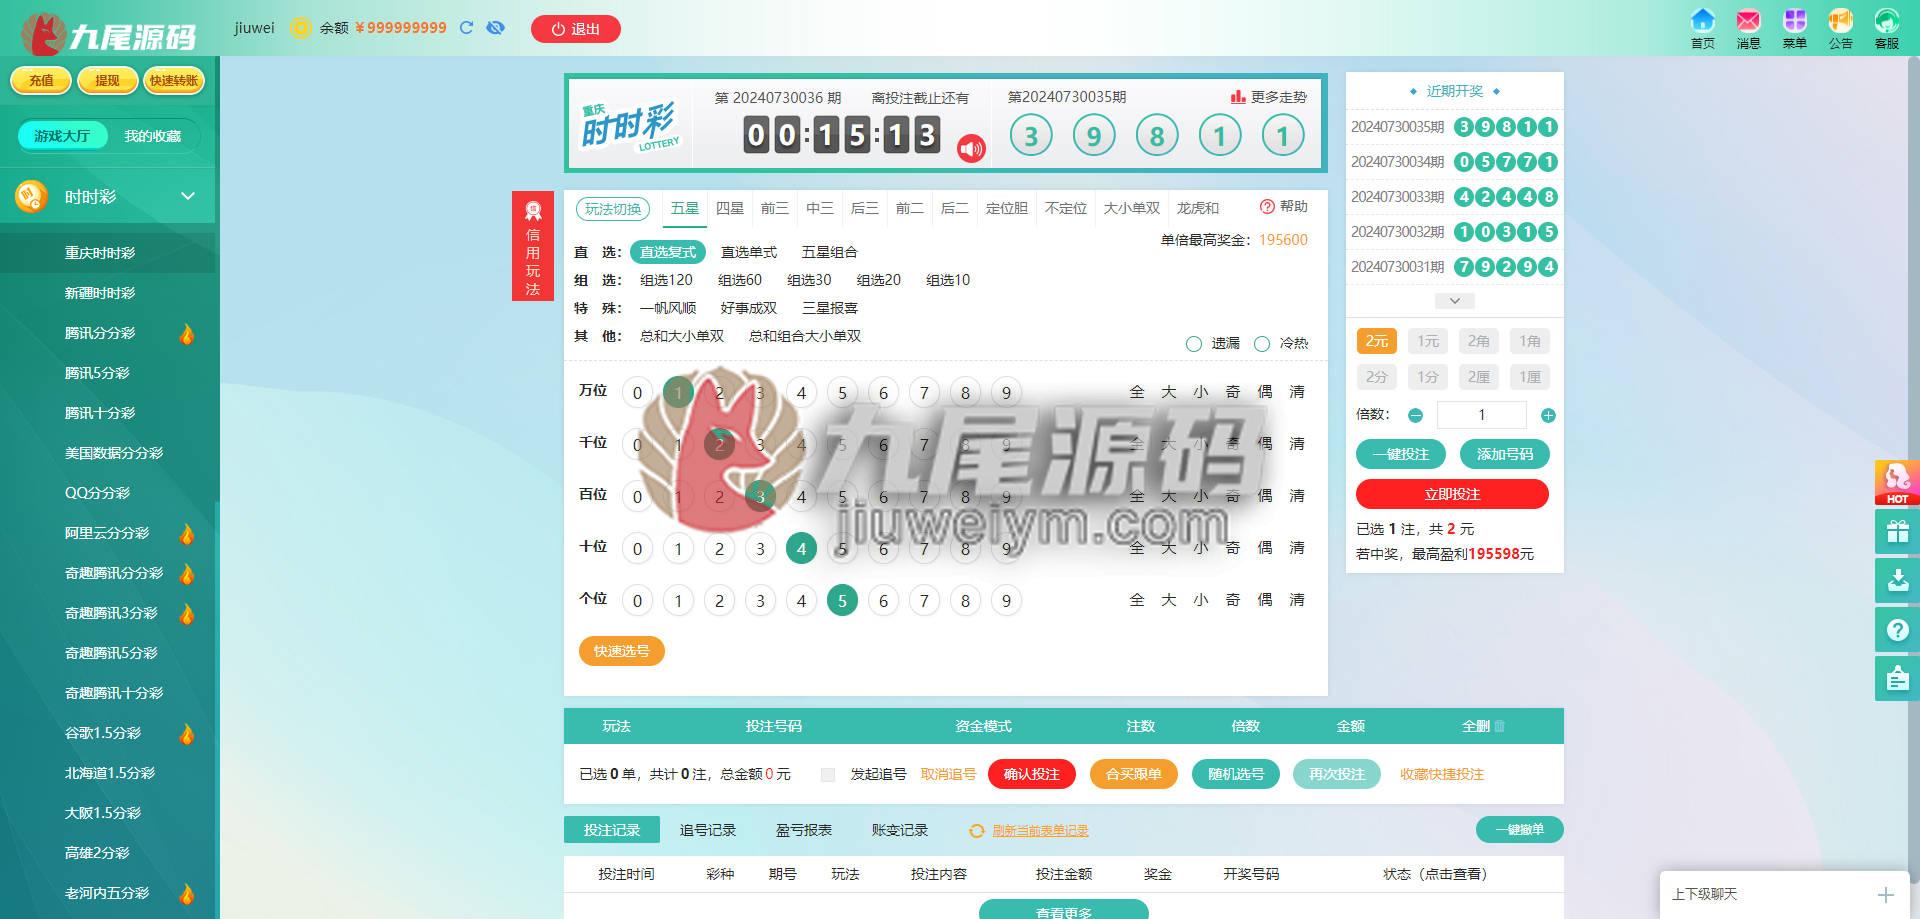Hide the balance with eye icon
Screen dimensions: 1920x919
click(495, 28)
